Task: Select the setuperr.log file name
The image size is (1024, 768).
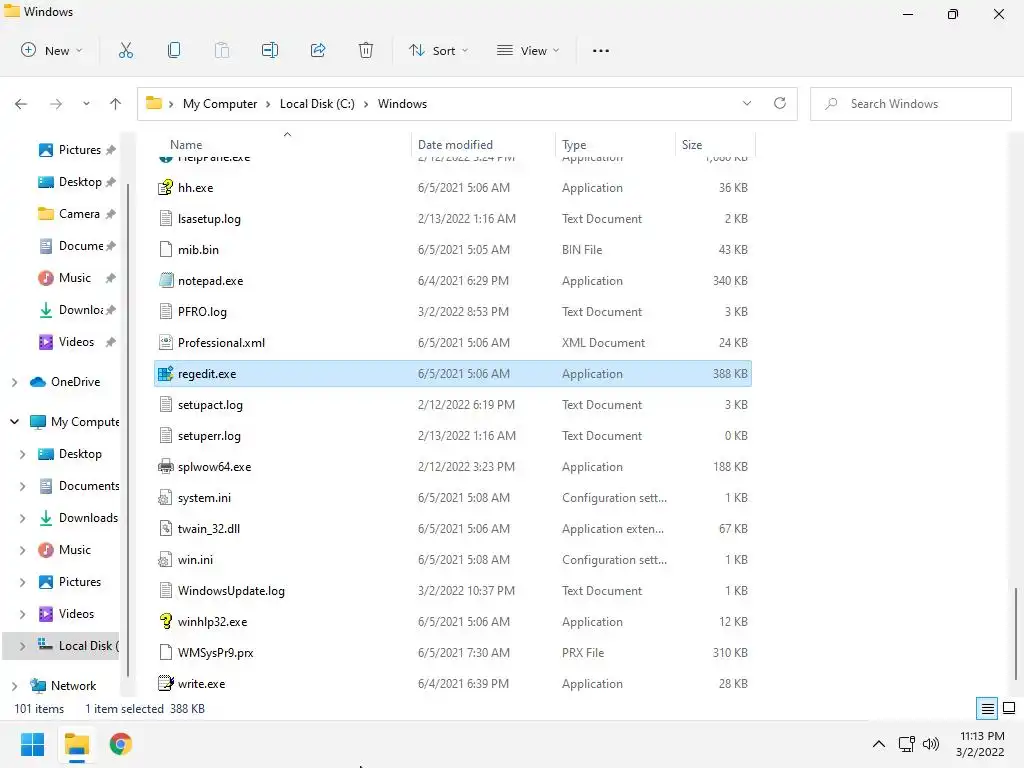Action: [209, 436]
